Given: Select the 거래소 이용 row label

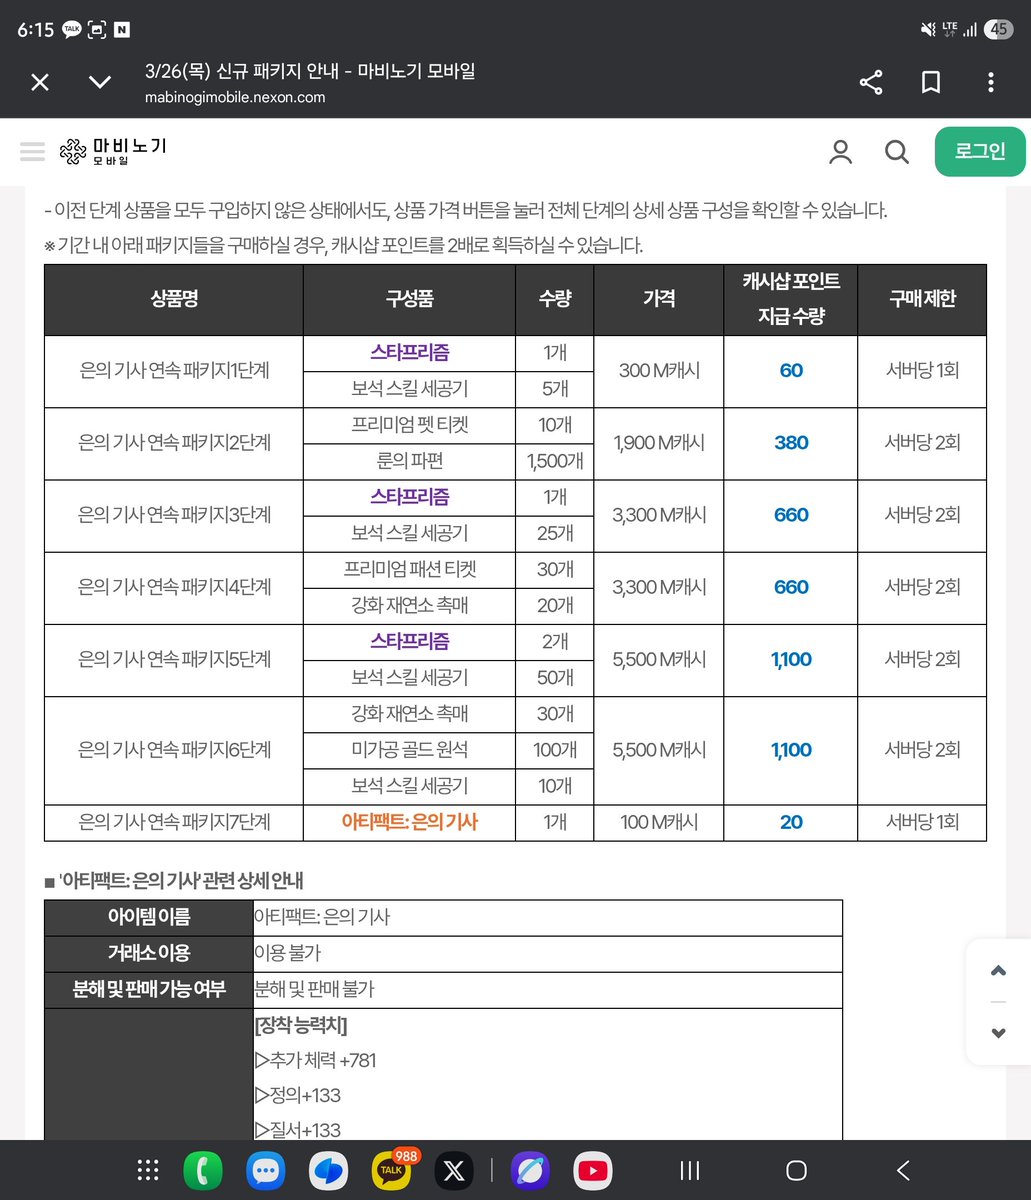Looking at the screenshot, I should click(149, 953).
